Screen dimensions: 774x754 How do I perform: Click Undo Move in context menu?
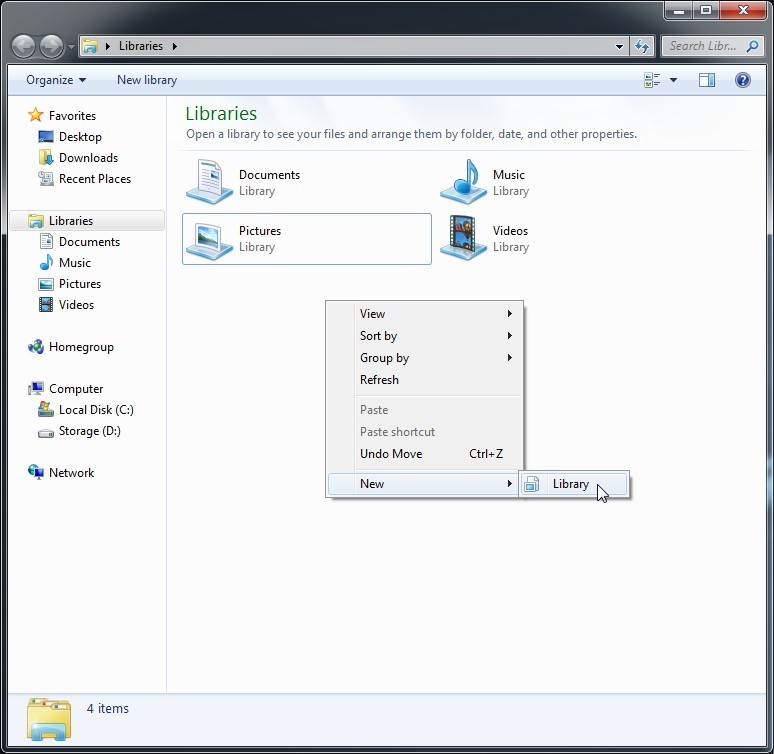pyautogui.click(x=391, y=454)
